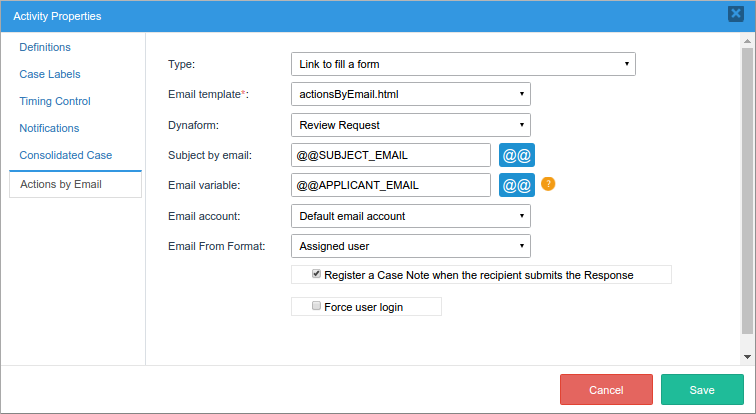
Task: Open the Type dropdown
Action: point(463,64)
